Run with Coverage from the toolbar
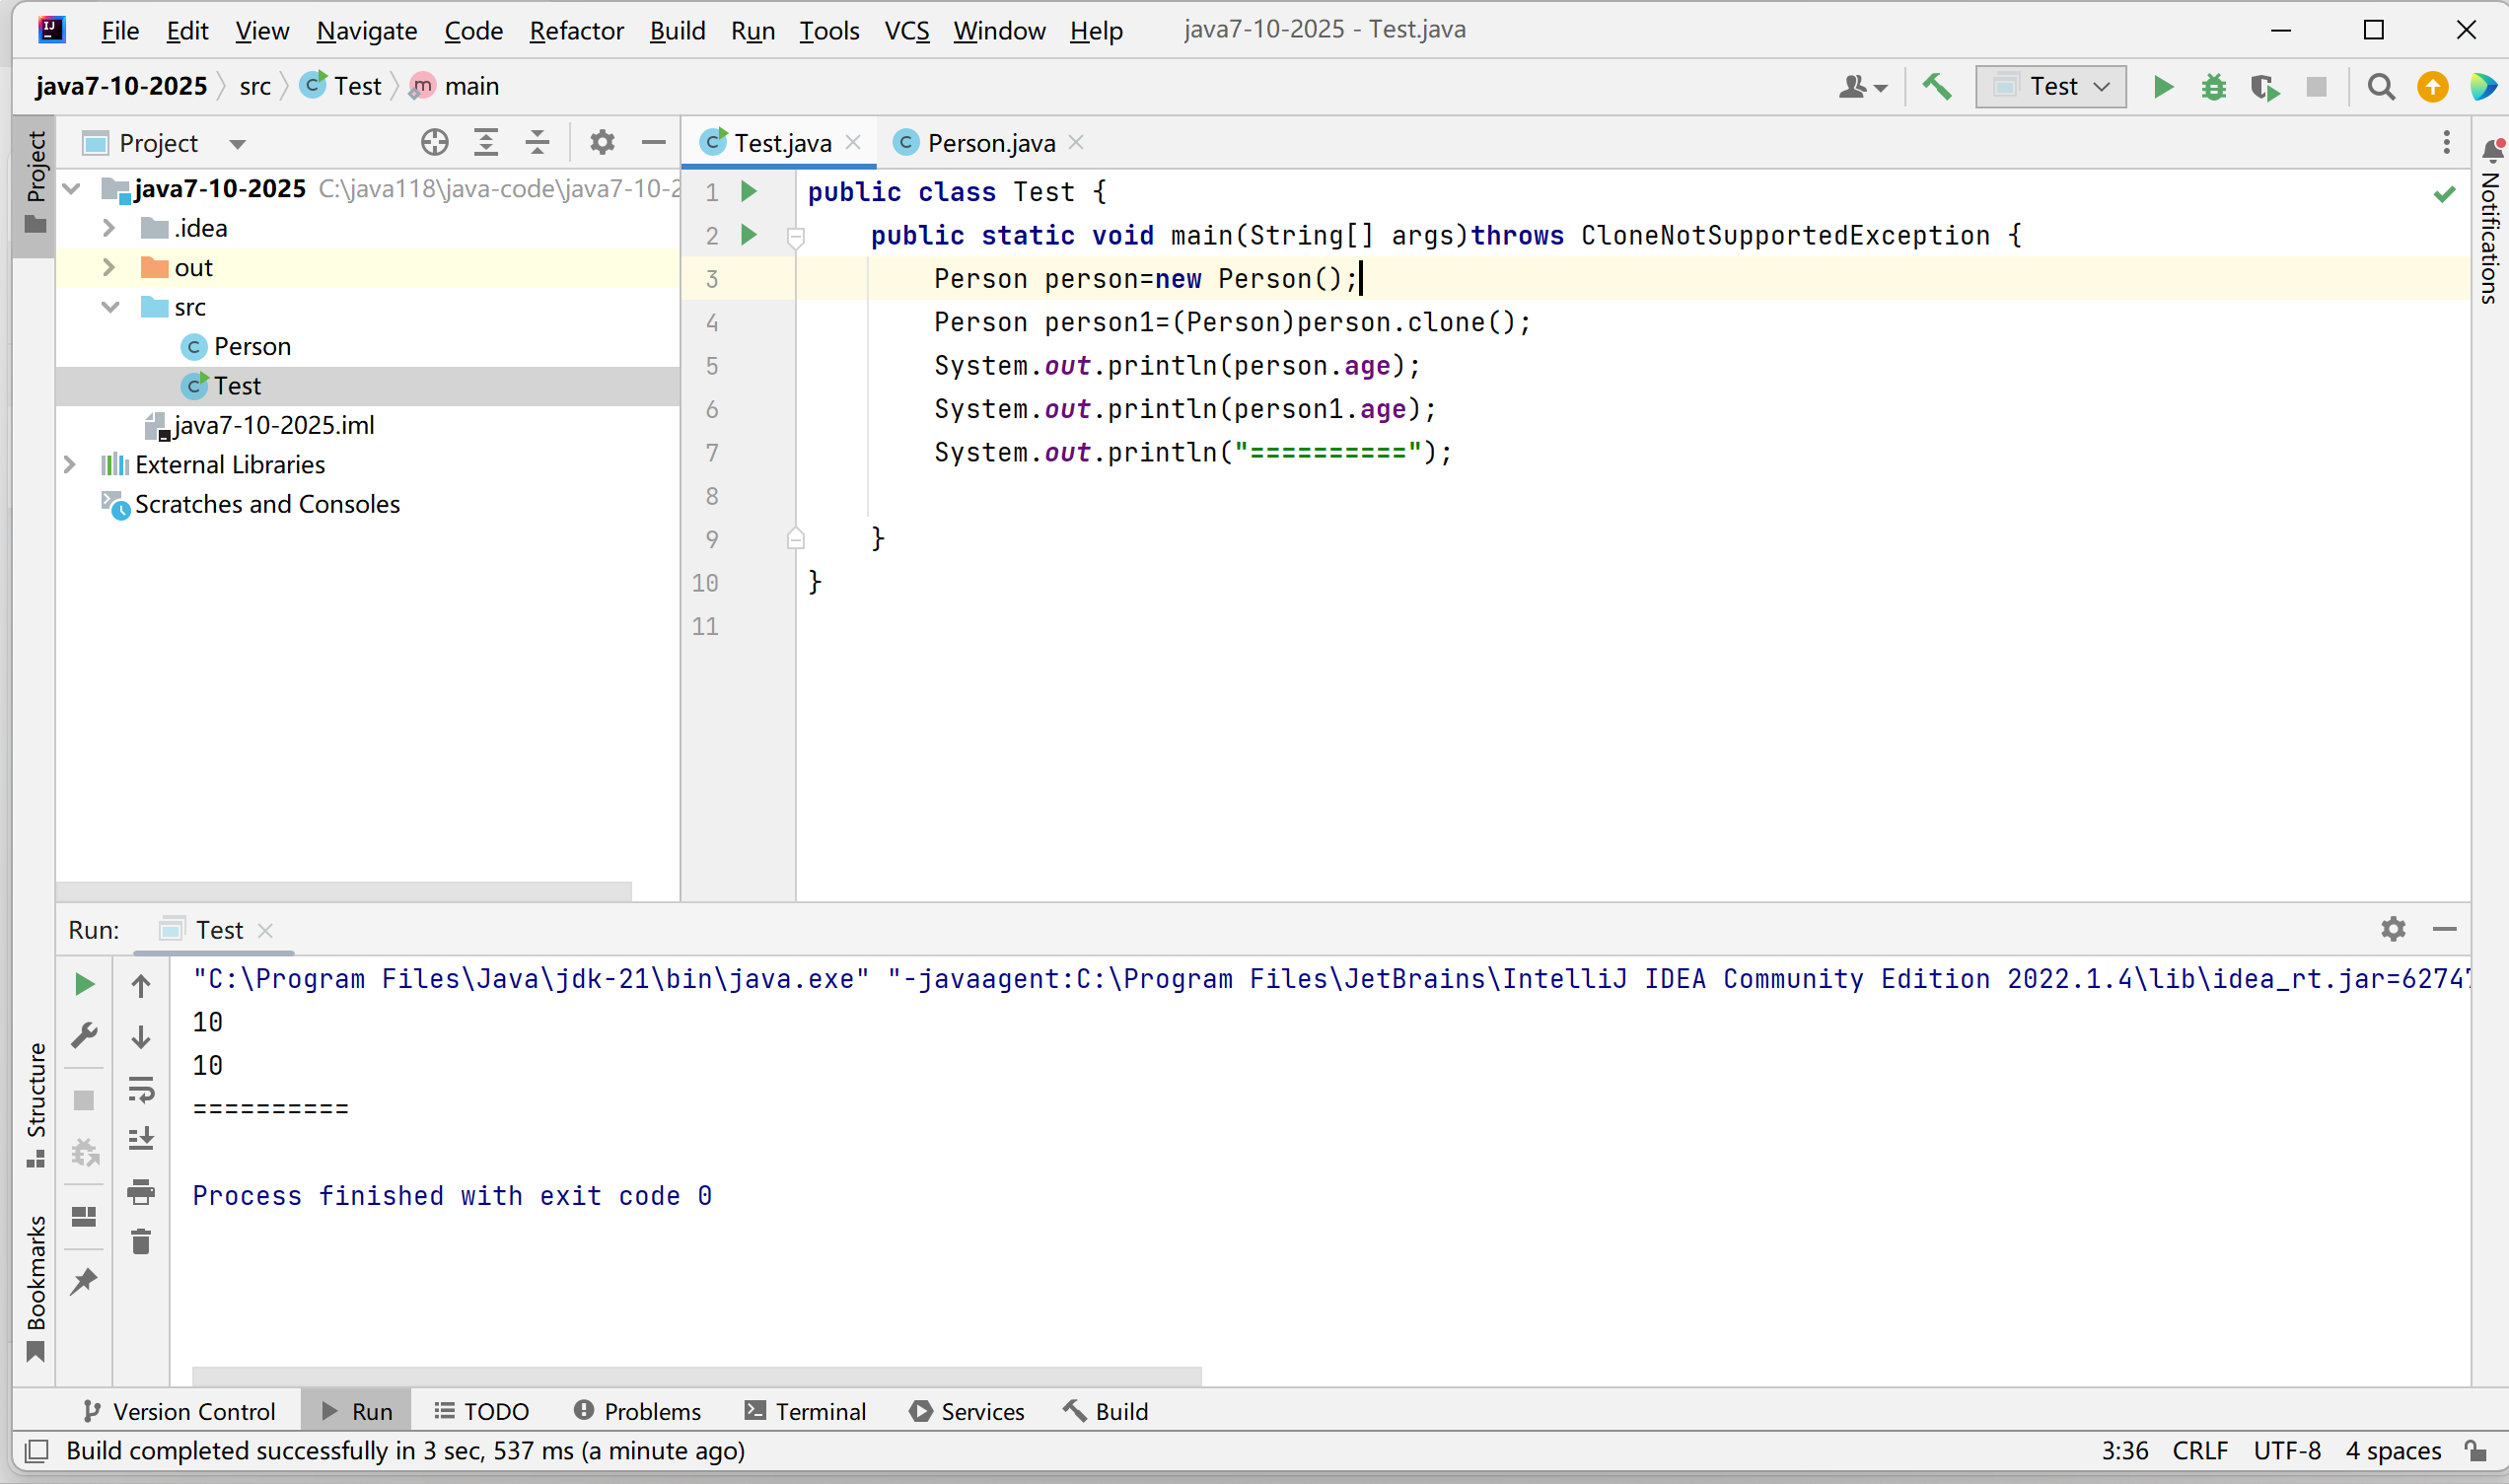The image size is (2509, 1484). pos(2265,87)
